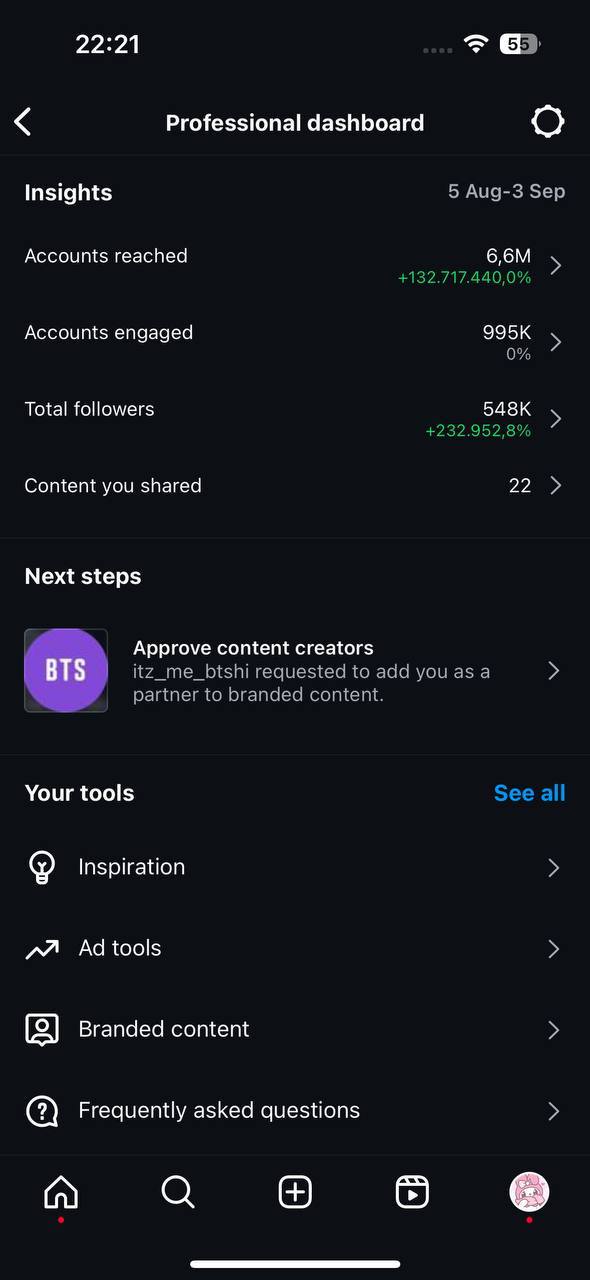This screenshot has width=590, height=1280.
Task: Tap the back arrow icon
Action: coord(23,122)
